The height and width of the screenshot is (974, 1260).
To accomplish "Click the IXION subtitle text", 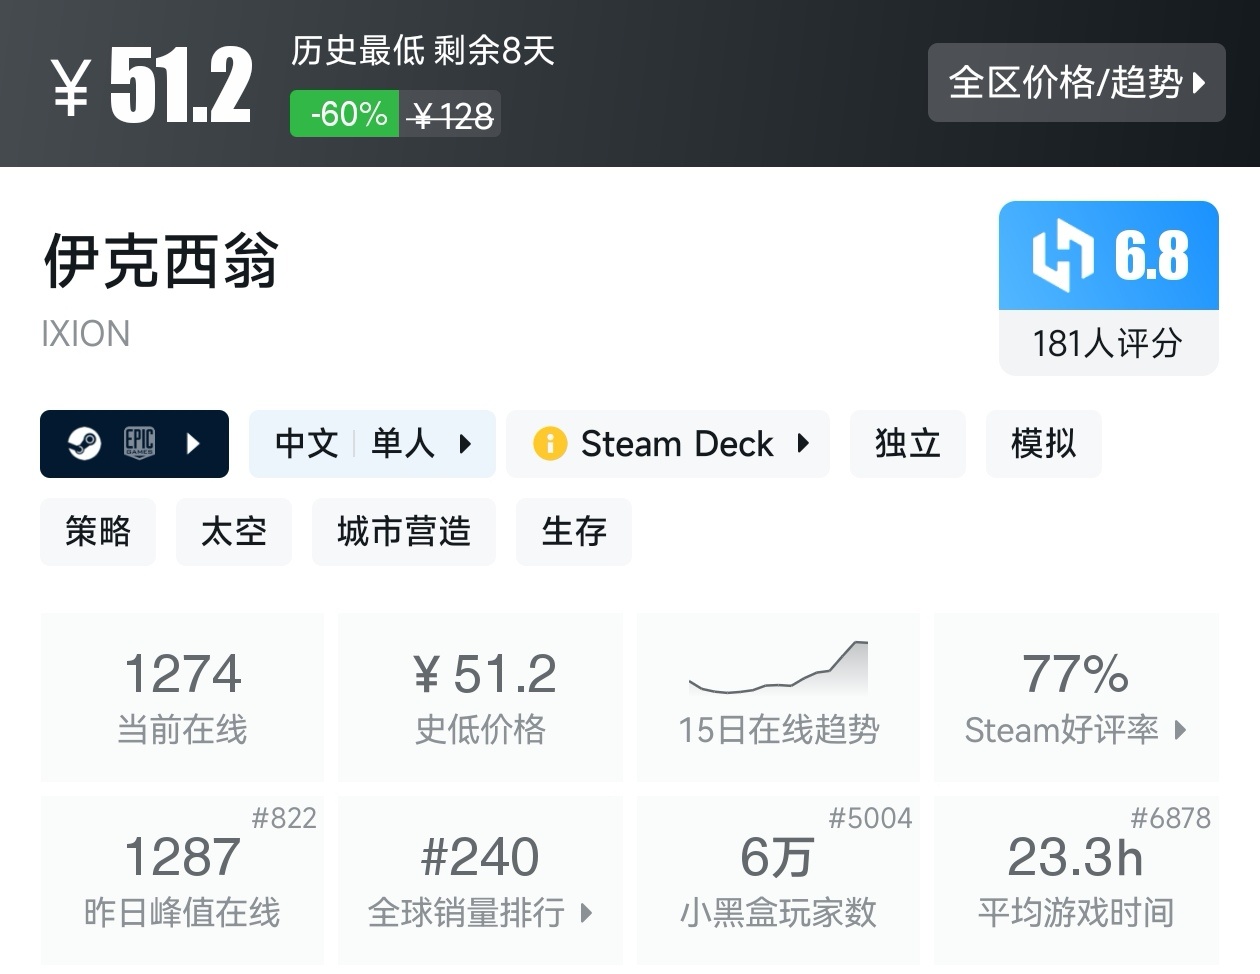I will tap(86, 334).
